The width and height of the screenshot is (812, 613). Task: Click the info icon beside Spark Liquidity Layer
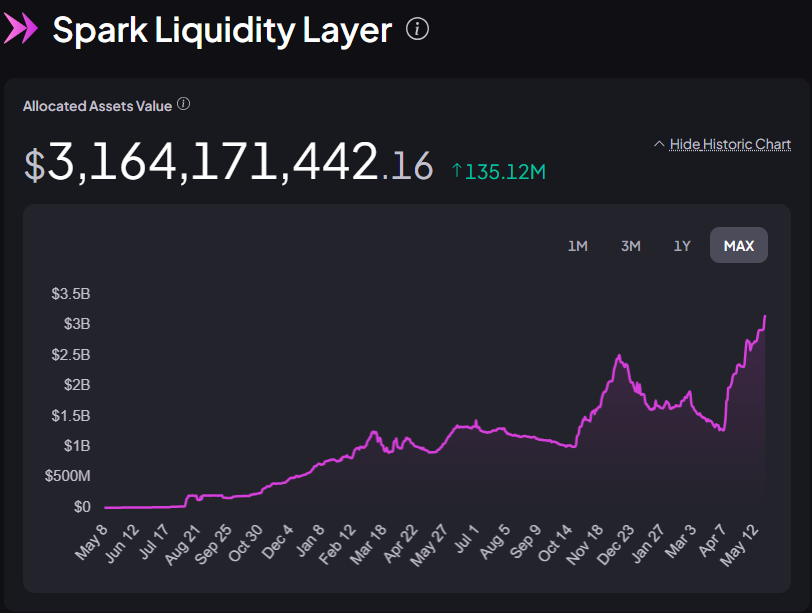pyautogui.click(x=417, y=29)
